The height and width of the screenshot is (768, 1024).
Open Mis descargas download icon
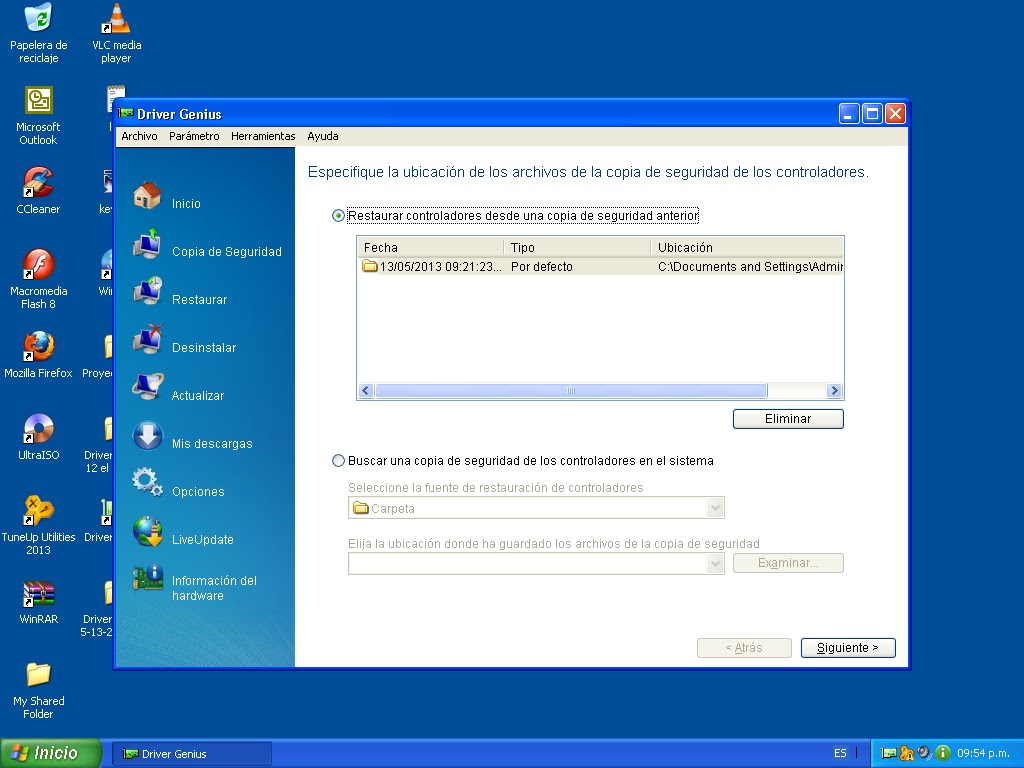pyautogui.click(x=148, y=436)
